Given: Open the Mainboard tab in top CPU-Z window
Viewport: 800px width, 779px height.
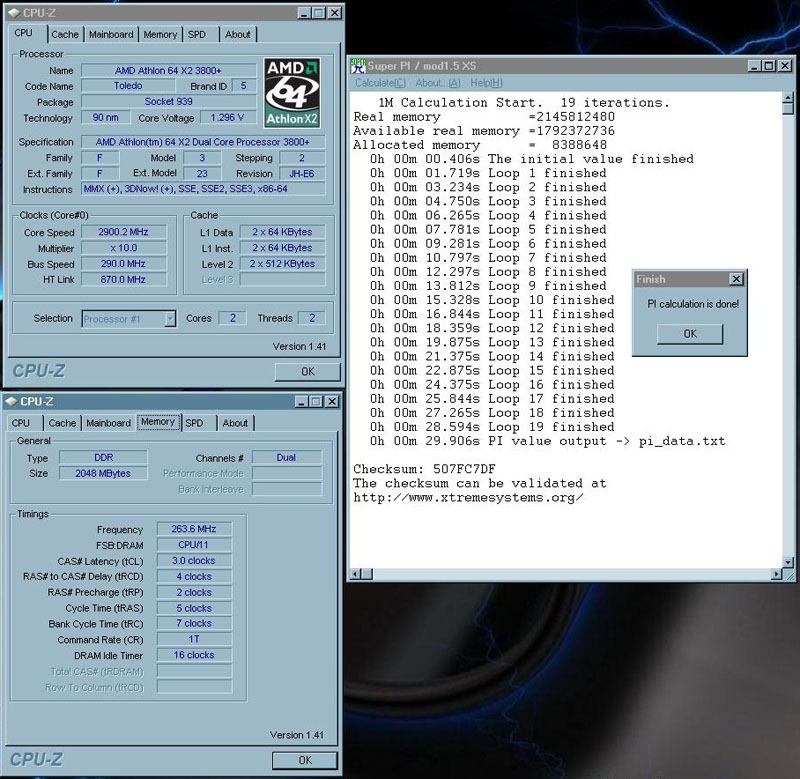Looking at the screenshot, I should (111, 35).
